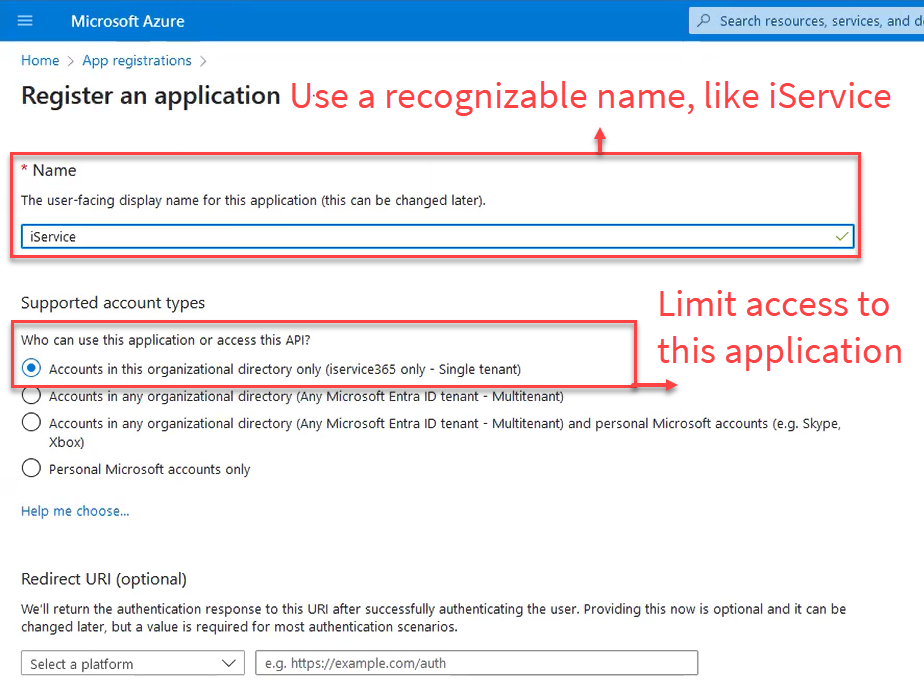Image resolution: width=924 pixels, height=692 pixels.
Task: Focus the Search resources search box
Action: (x=807, y=21)
